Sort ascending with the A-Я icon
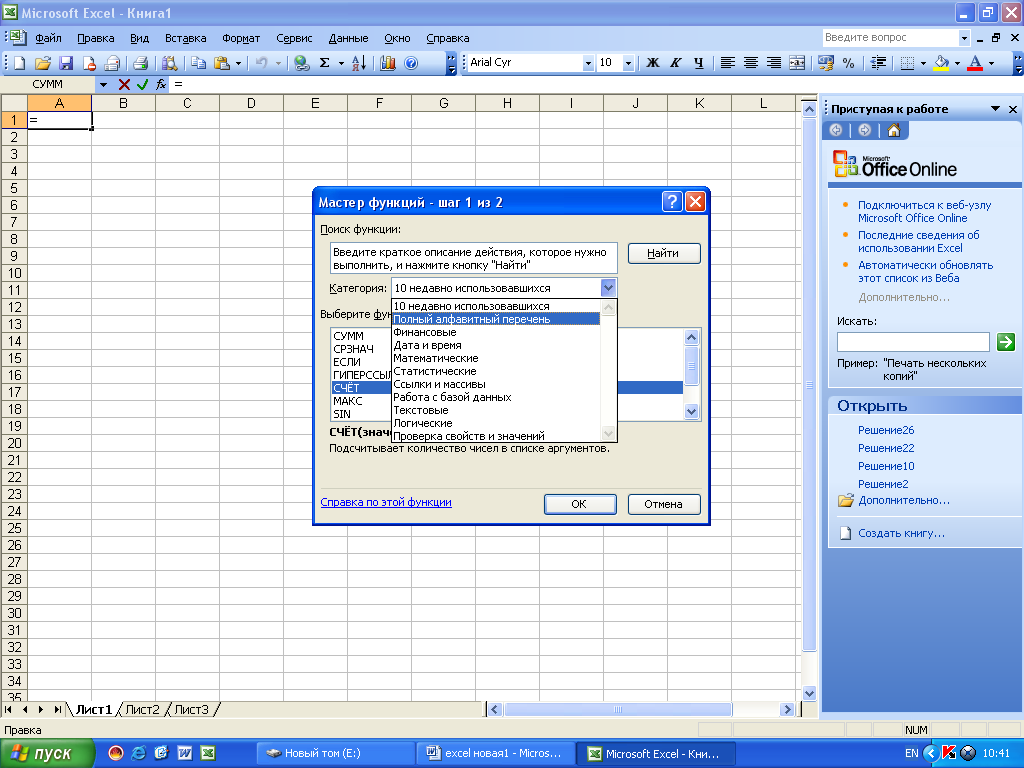Screen dimensions: 1024x768 (359, 63)
